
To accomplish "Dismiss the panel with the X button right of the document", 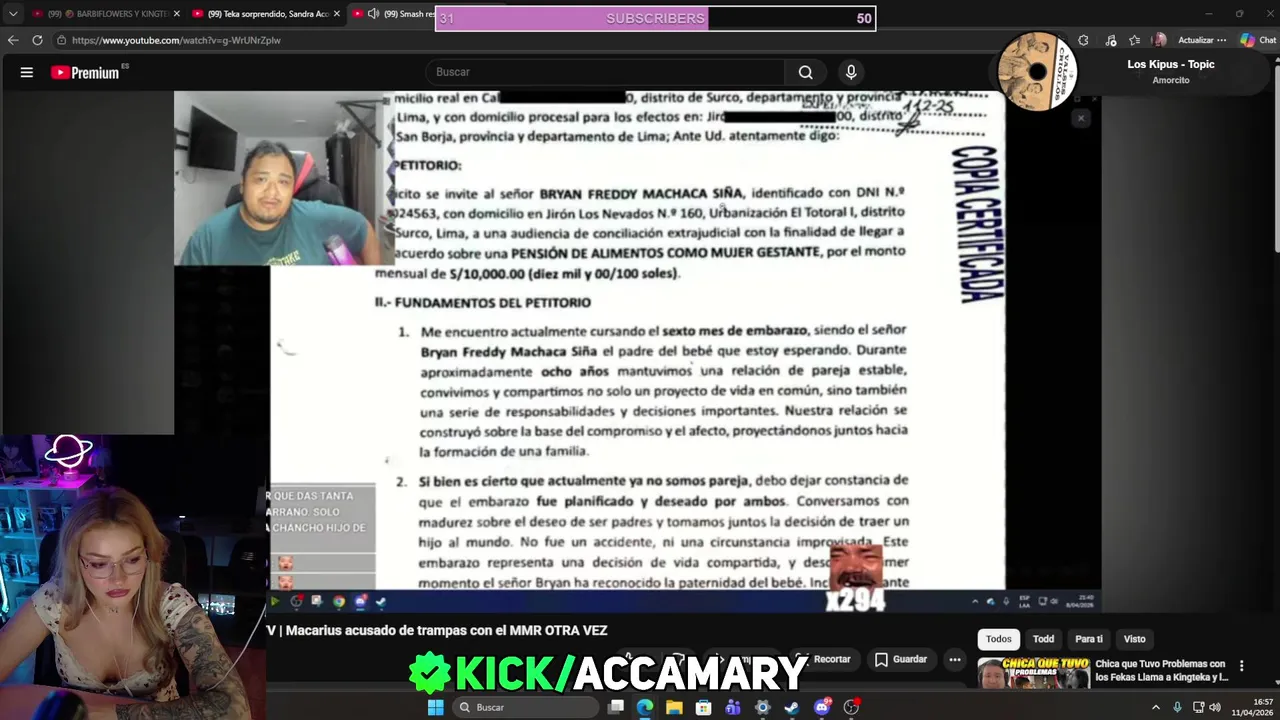I will tap(1080, 118).
